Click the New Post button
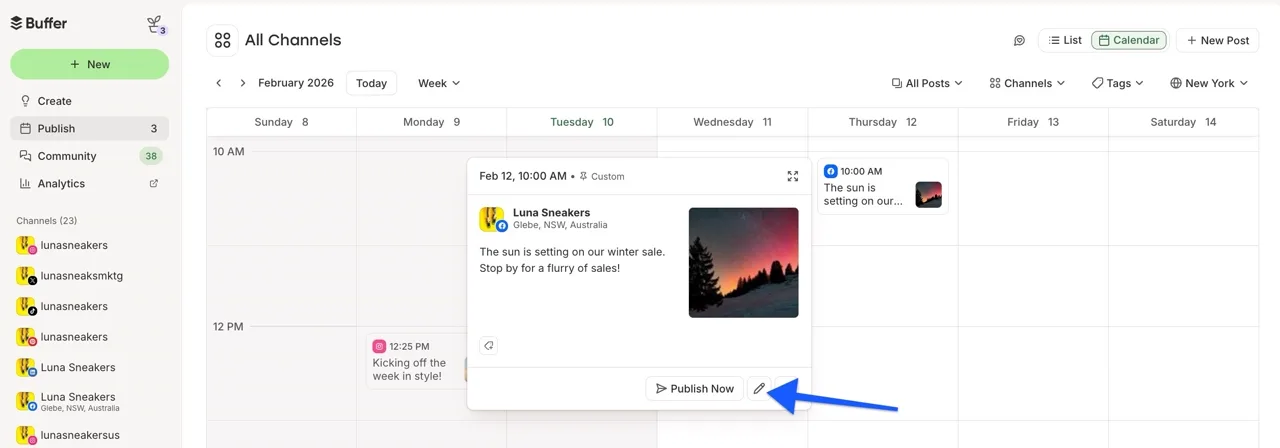Screen dimensions: 1280x448 (x=1217, y=40)
